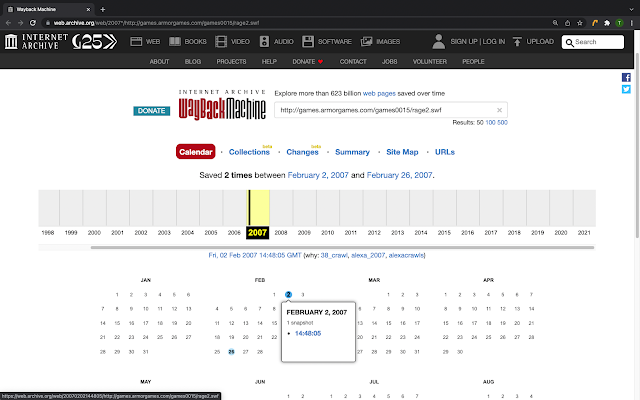The image size is (640, 400).
Task: Set results to 100
Action: (490, 122)
